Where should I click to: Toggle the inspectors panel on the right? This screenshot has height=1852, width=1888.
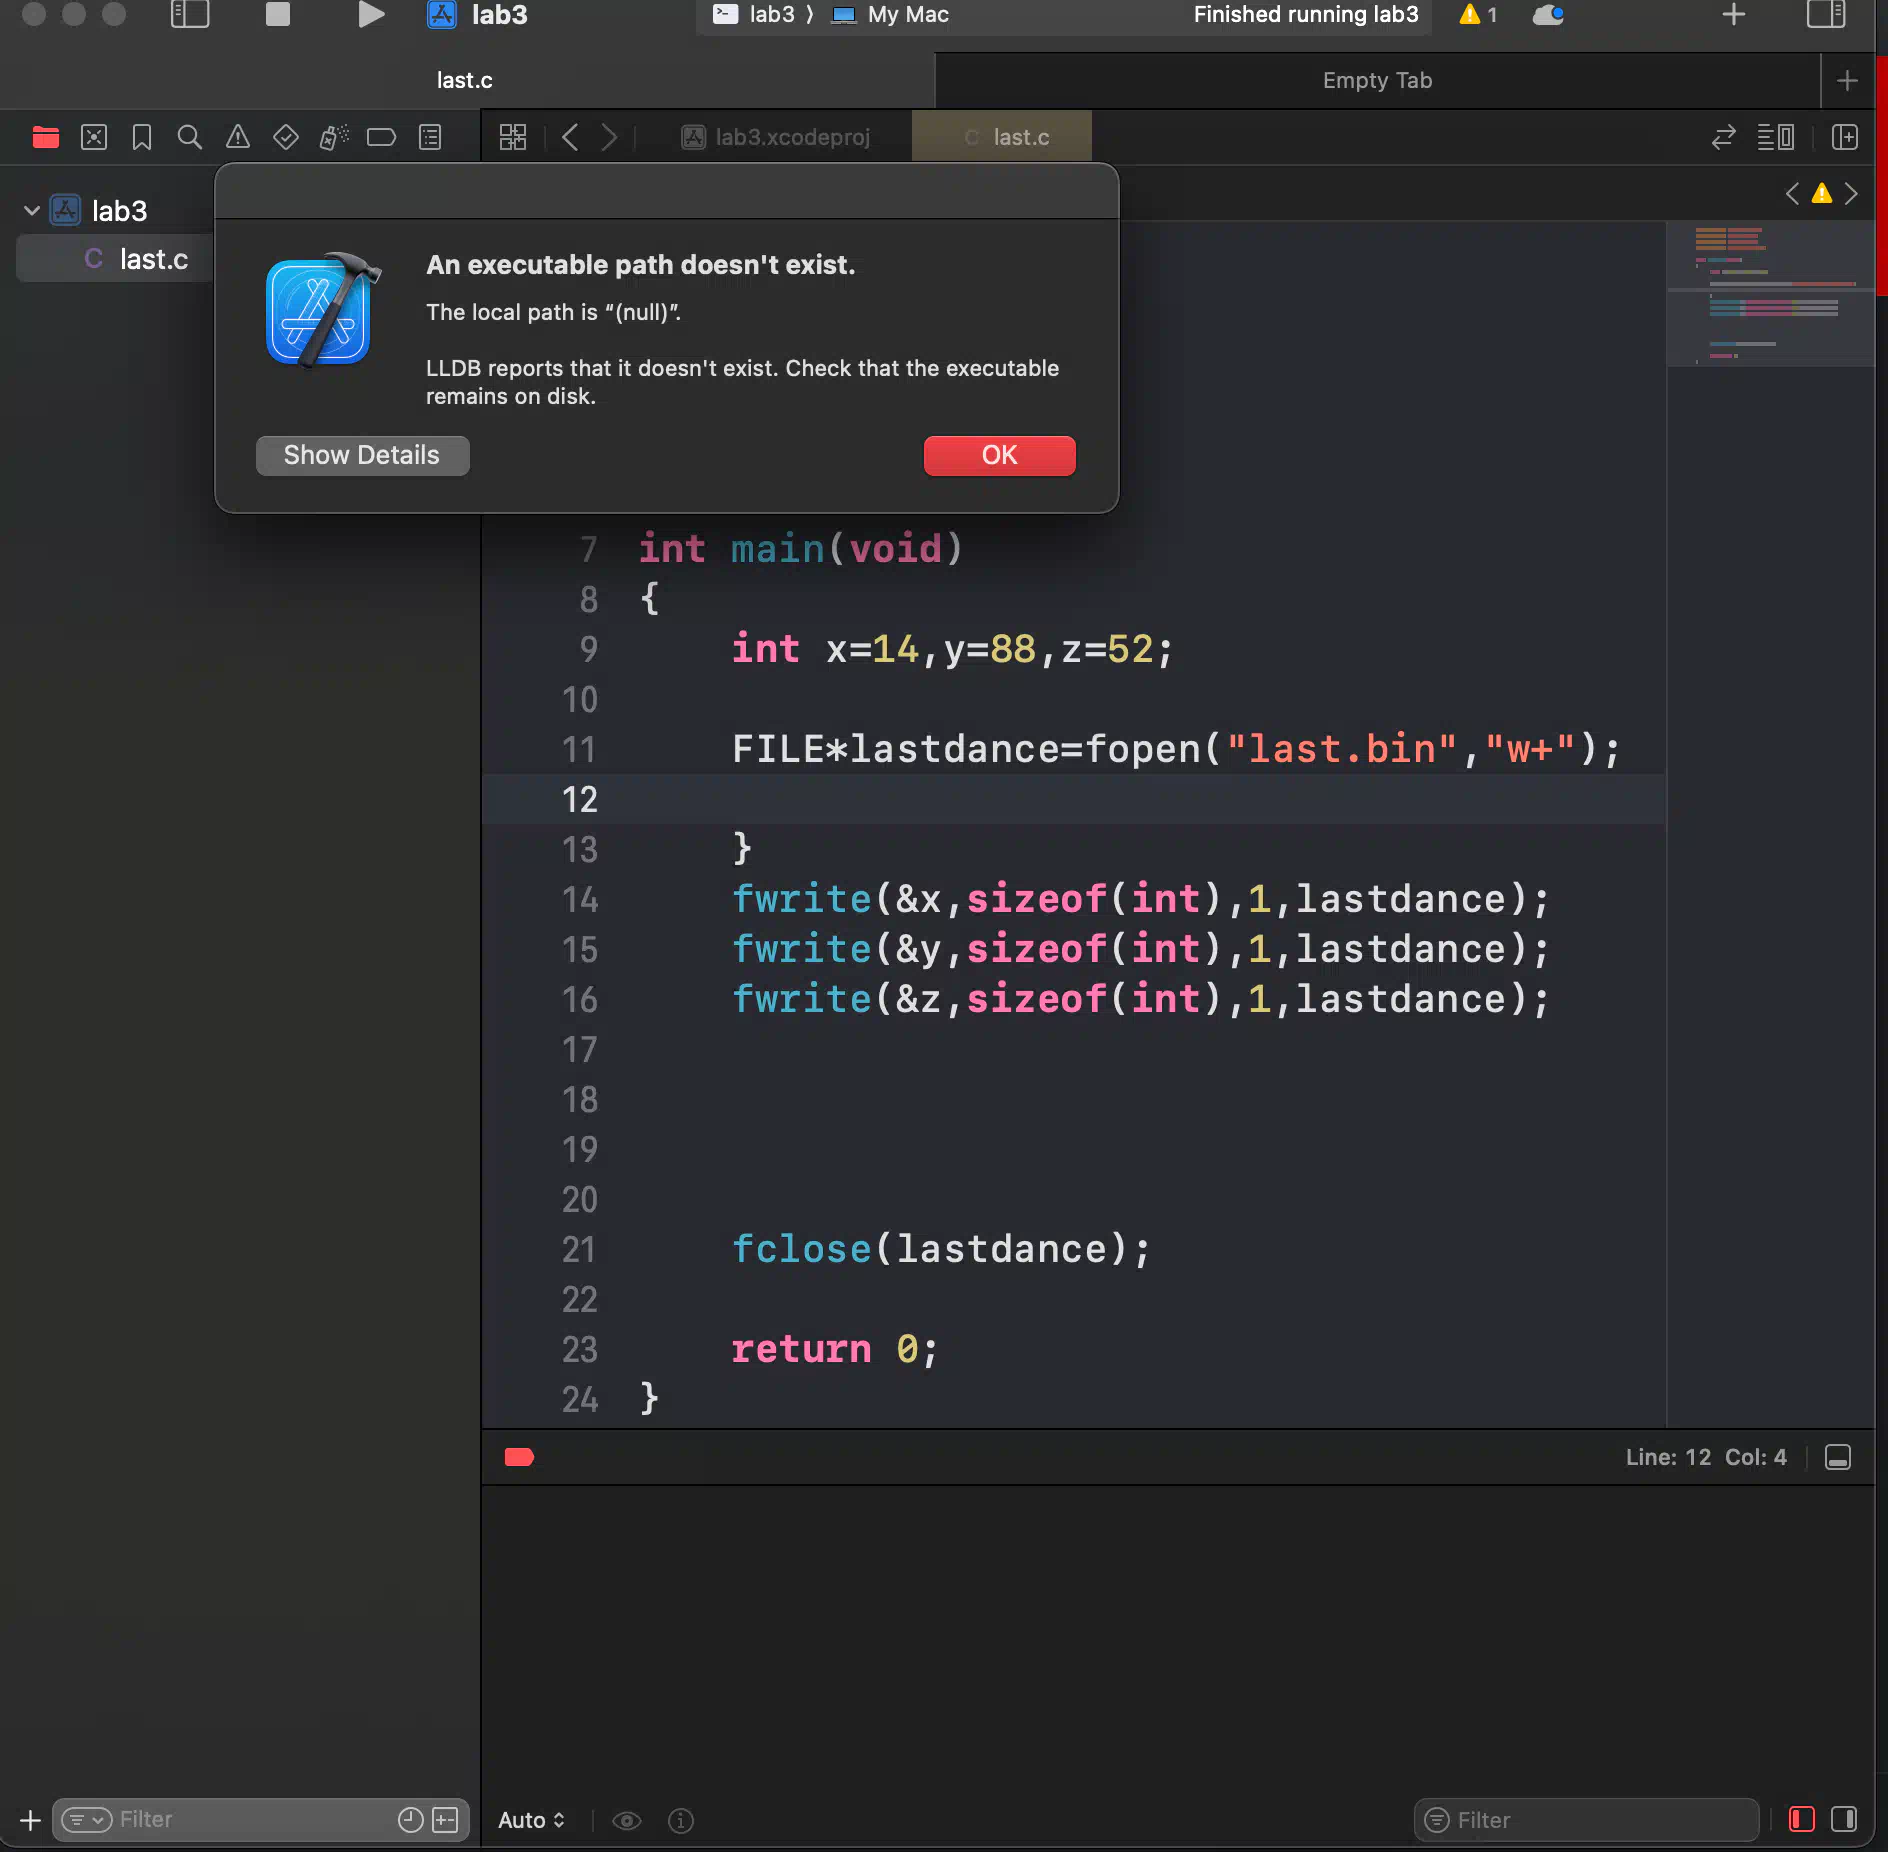click(1826, 15)
